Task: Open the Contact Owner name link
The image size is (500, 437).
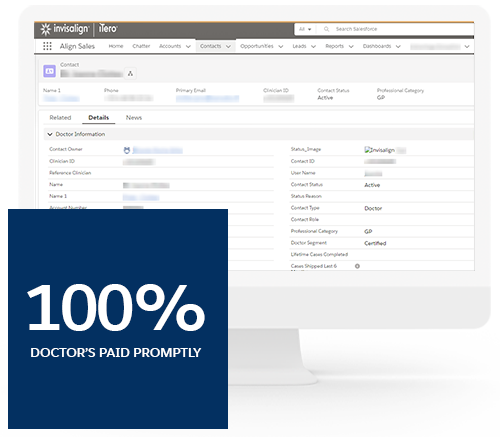Action: [157, 150]
